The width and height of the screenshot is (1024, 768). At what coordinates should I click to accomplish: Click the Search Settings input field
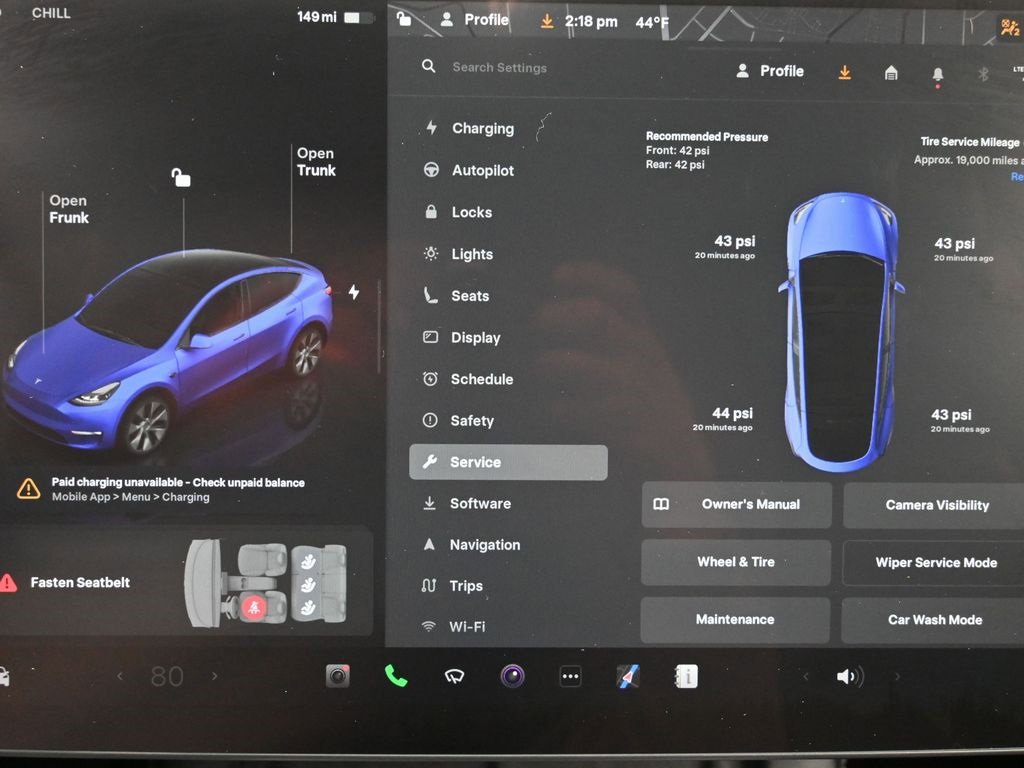[x=500, y=67]
